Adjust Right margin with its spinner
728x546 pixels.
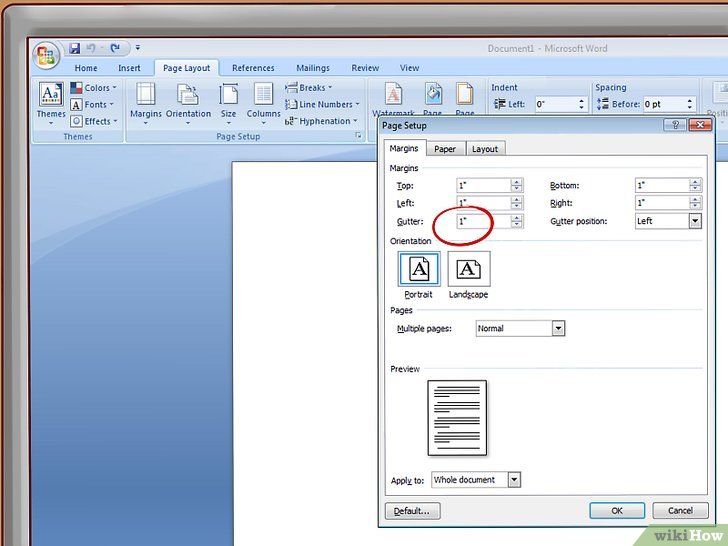695,203
